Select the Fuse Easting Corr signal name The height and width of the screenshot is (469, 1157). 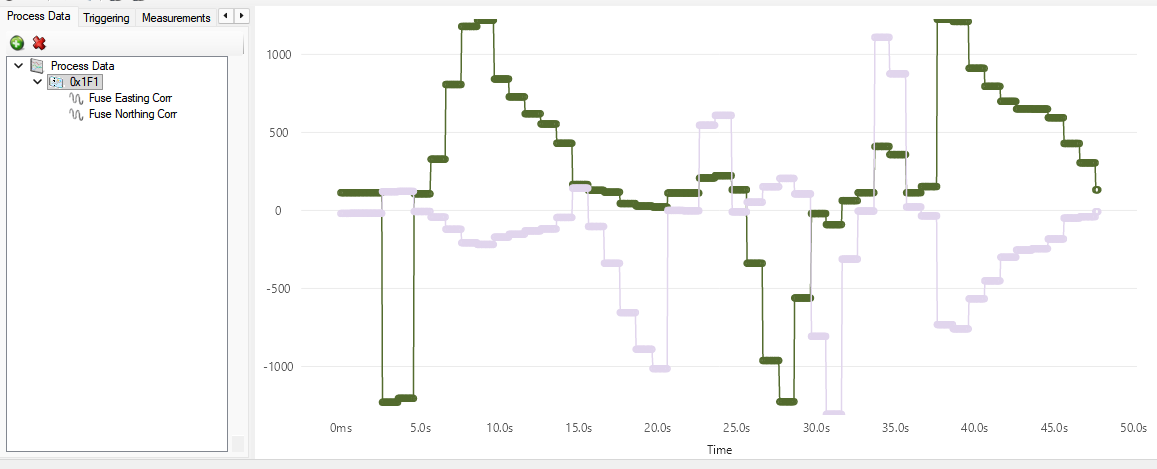(x=130, y=98)
